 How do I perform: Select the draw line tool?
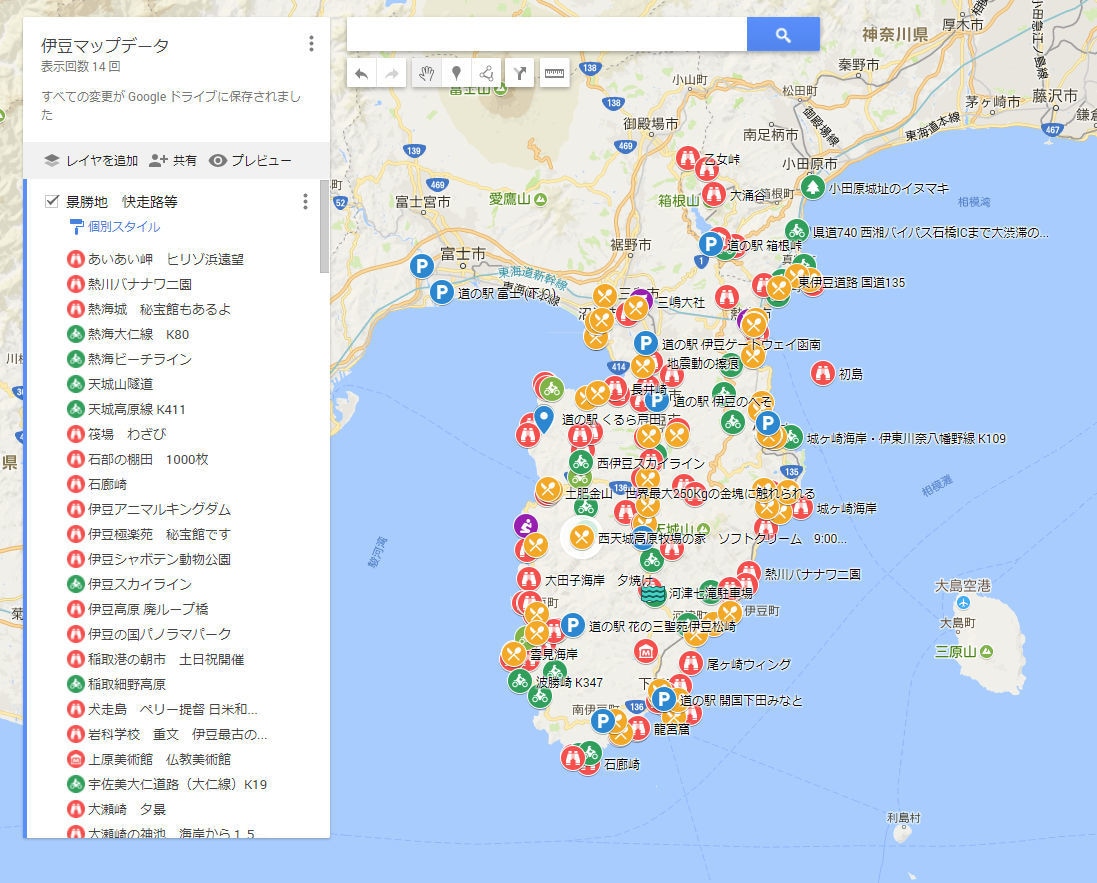[x=486, y=73]
